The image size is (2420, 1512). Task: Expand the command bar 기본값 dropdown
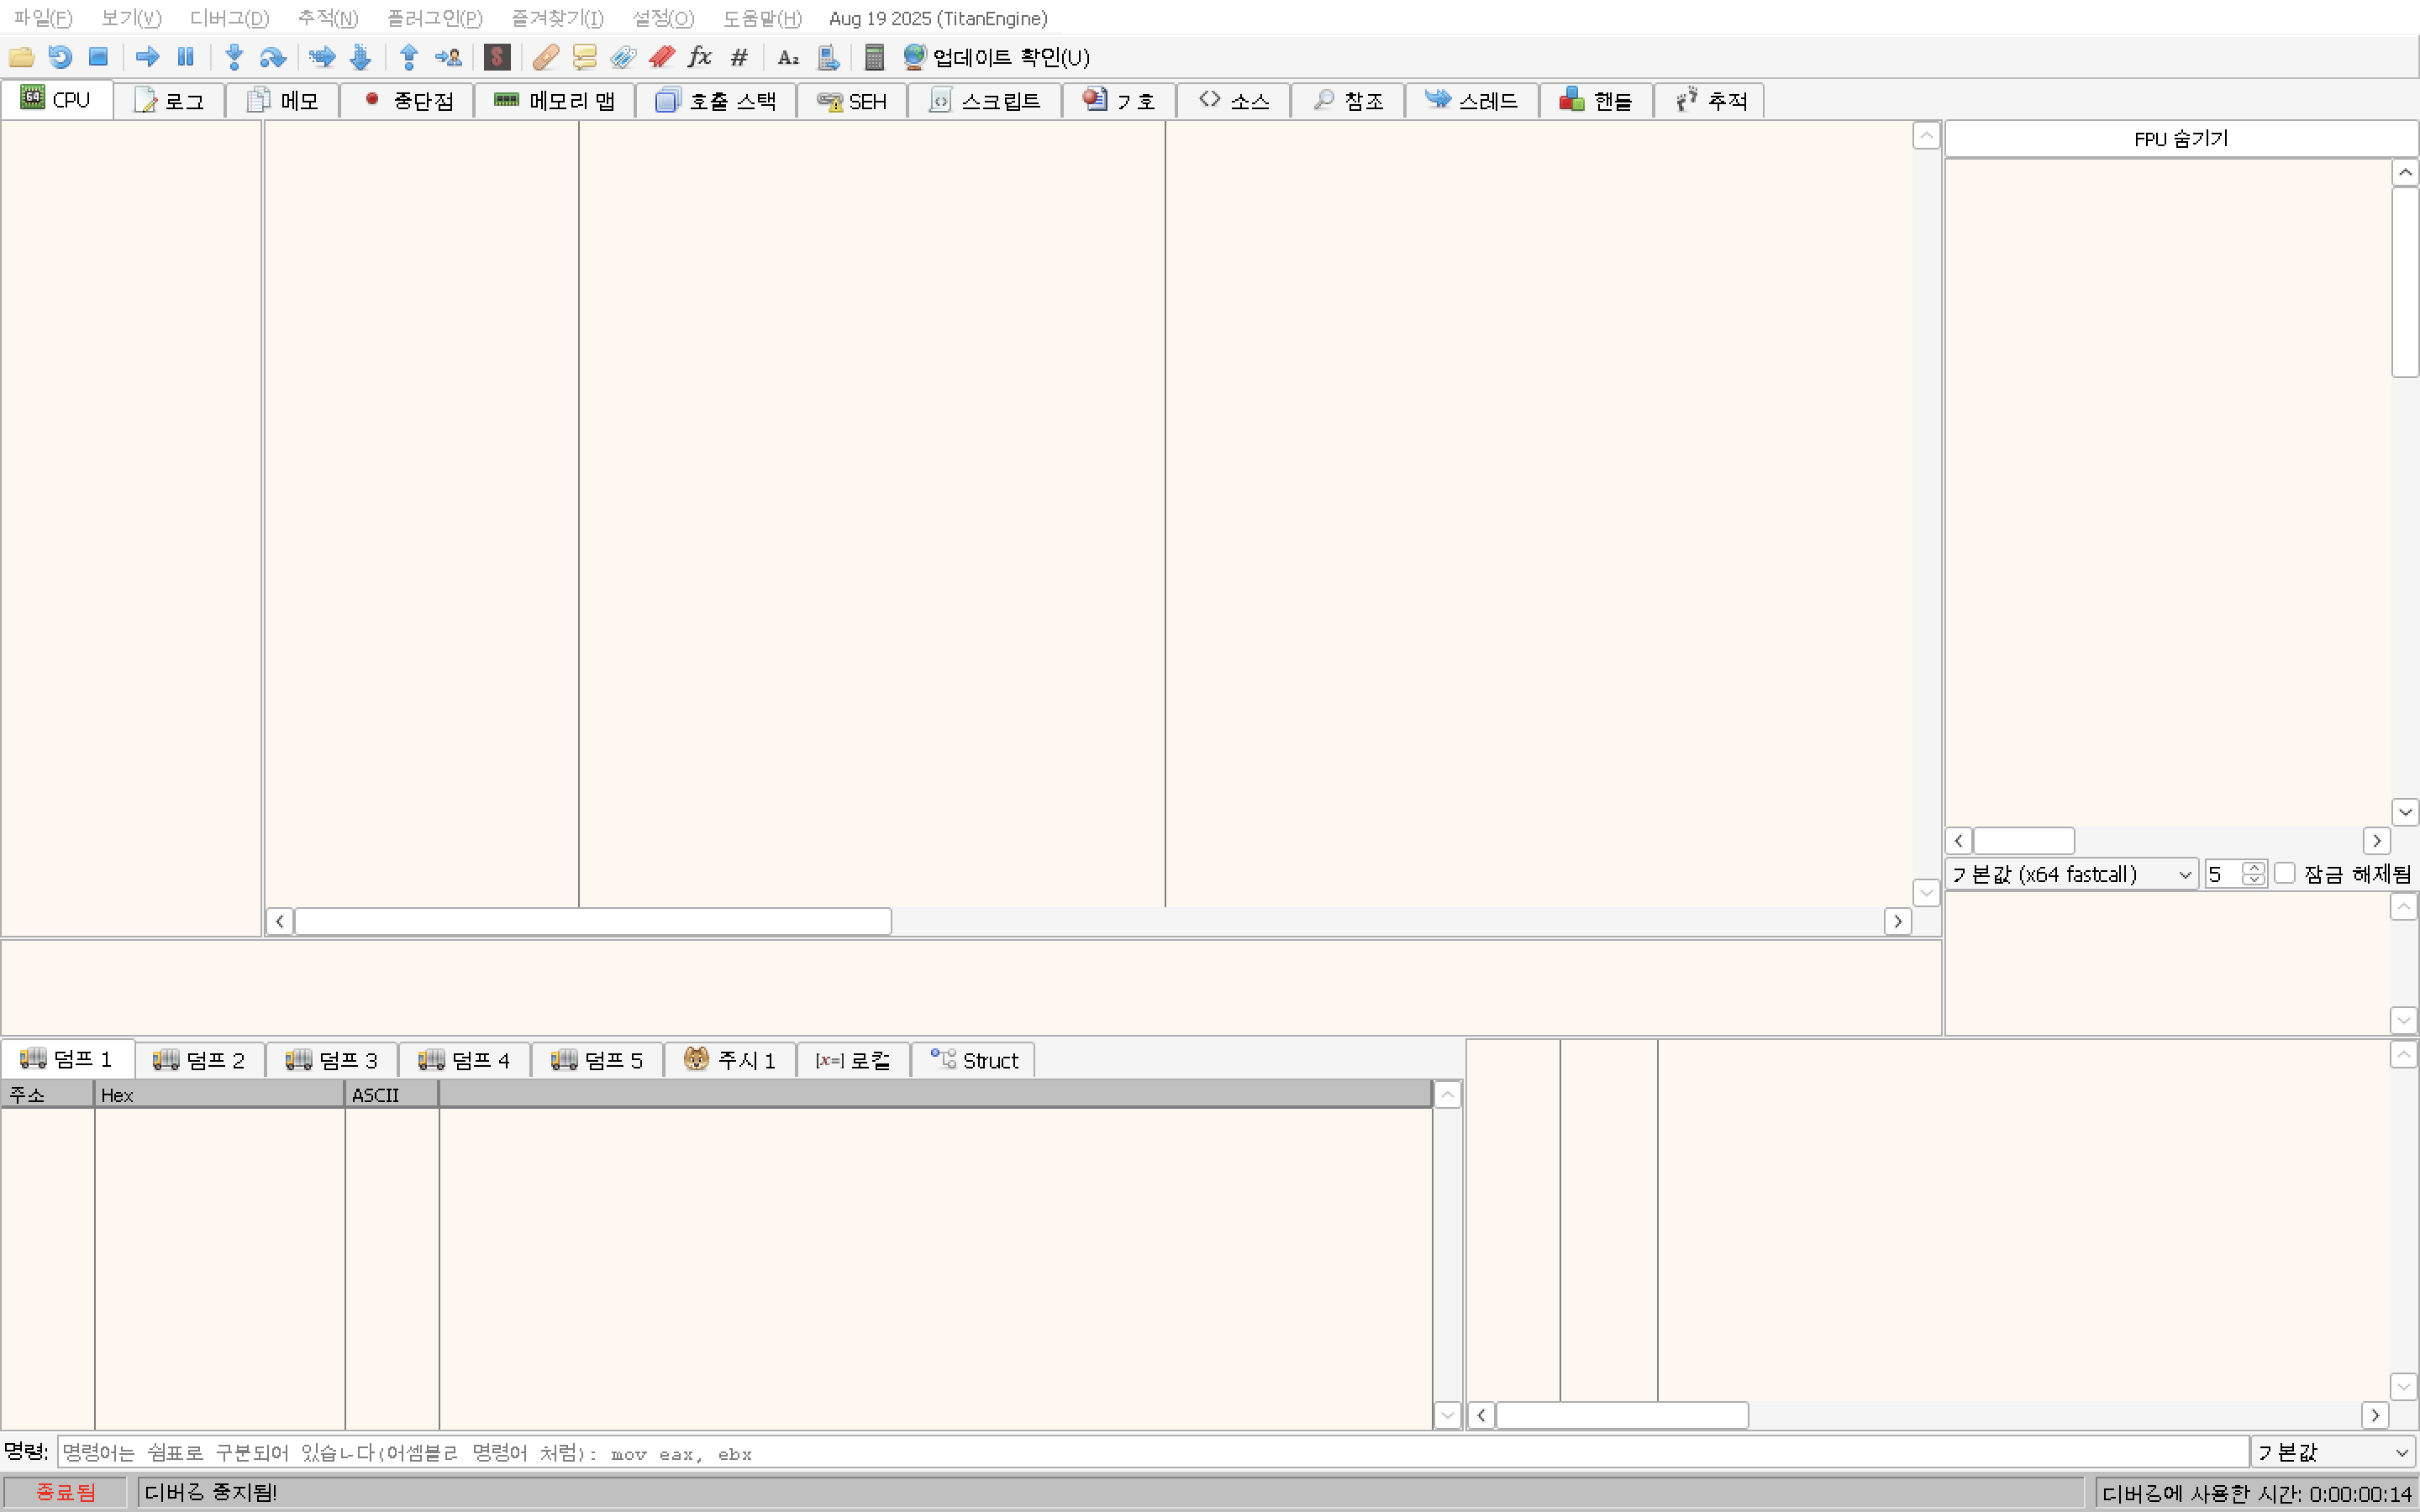click(x=2332, y=1452)
